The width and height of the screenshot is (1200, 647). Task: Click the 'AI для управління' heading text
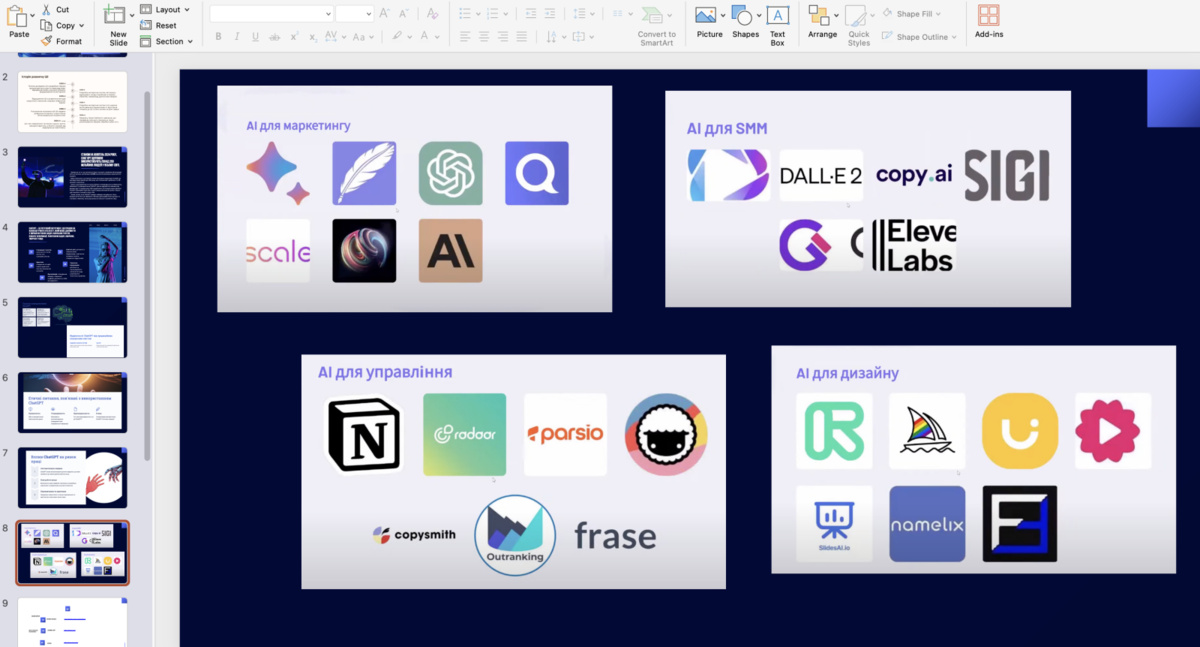coord(385,372)
